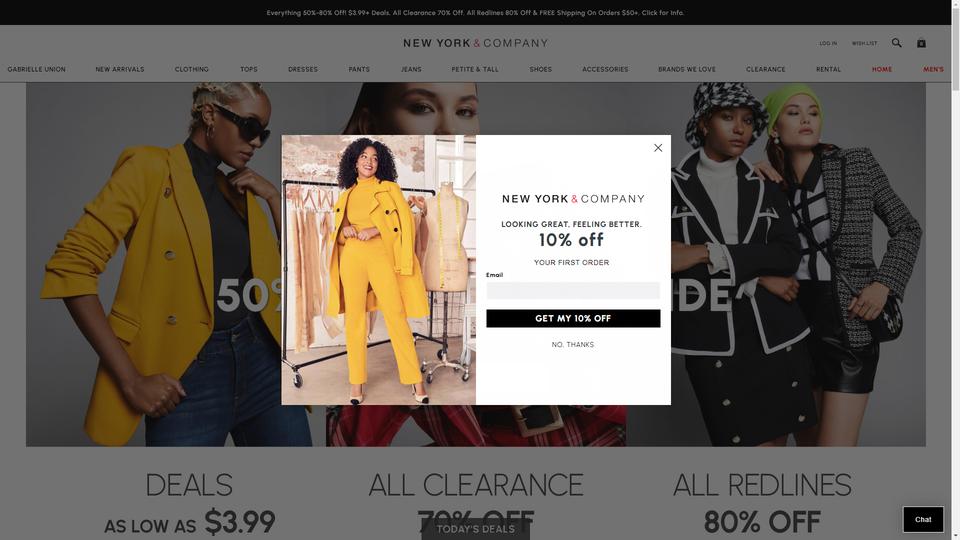
Task: Open the Gabrielle Union menu
Action: (x=37, y=69)
